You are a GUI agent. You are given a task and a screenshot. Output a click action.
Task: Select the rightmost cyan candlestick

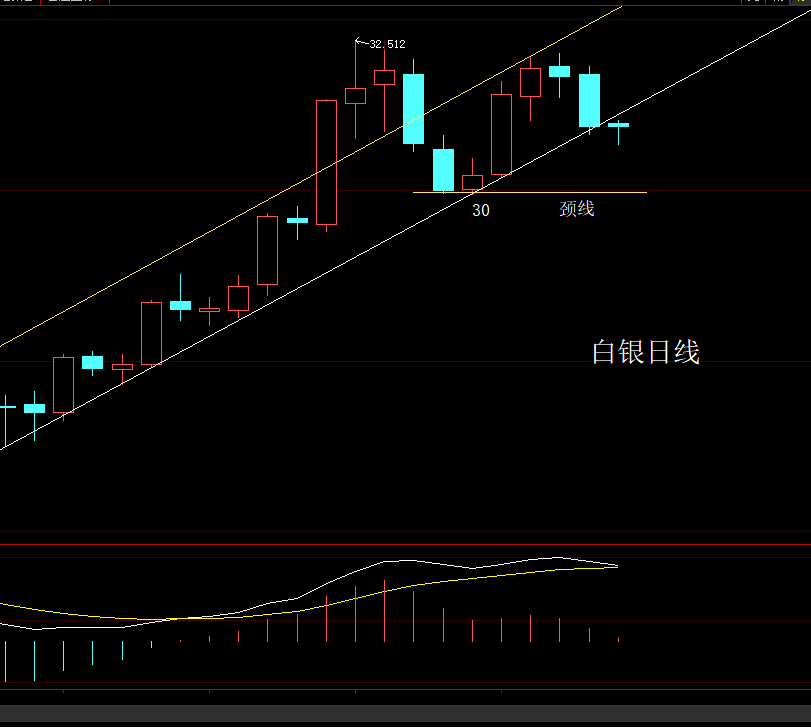click(x=618, y=126)
